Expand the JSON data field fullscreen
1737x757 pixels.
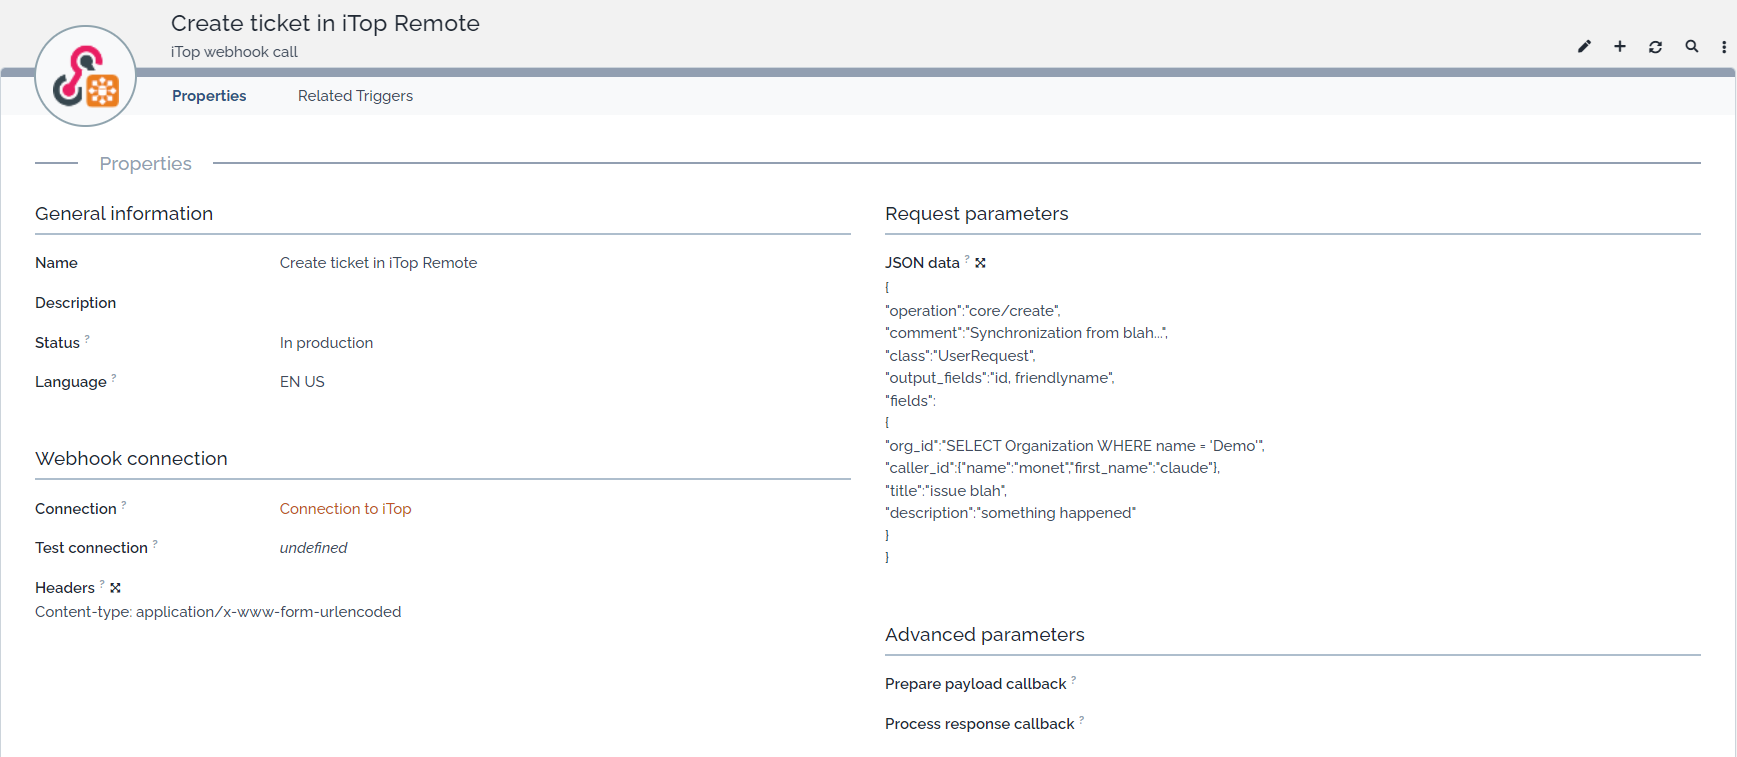click(x=981, y=263)
